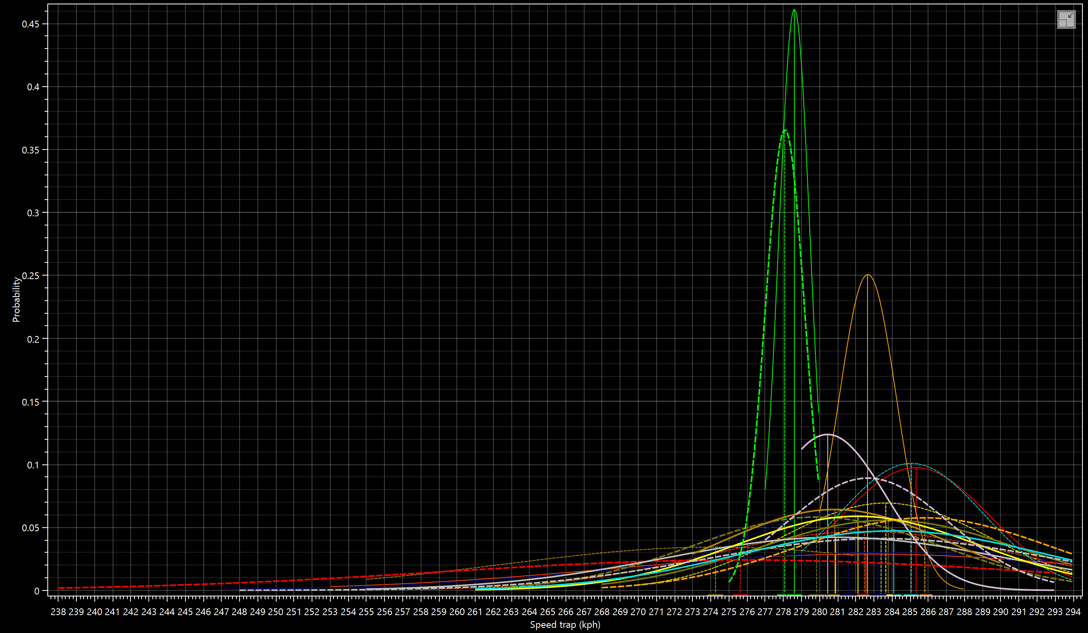Screen dimensions: 1088x633
Task: Click the 278 label on the speed axis
Action: click(x=783, y=611)
